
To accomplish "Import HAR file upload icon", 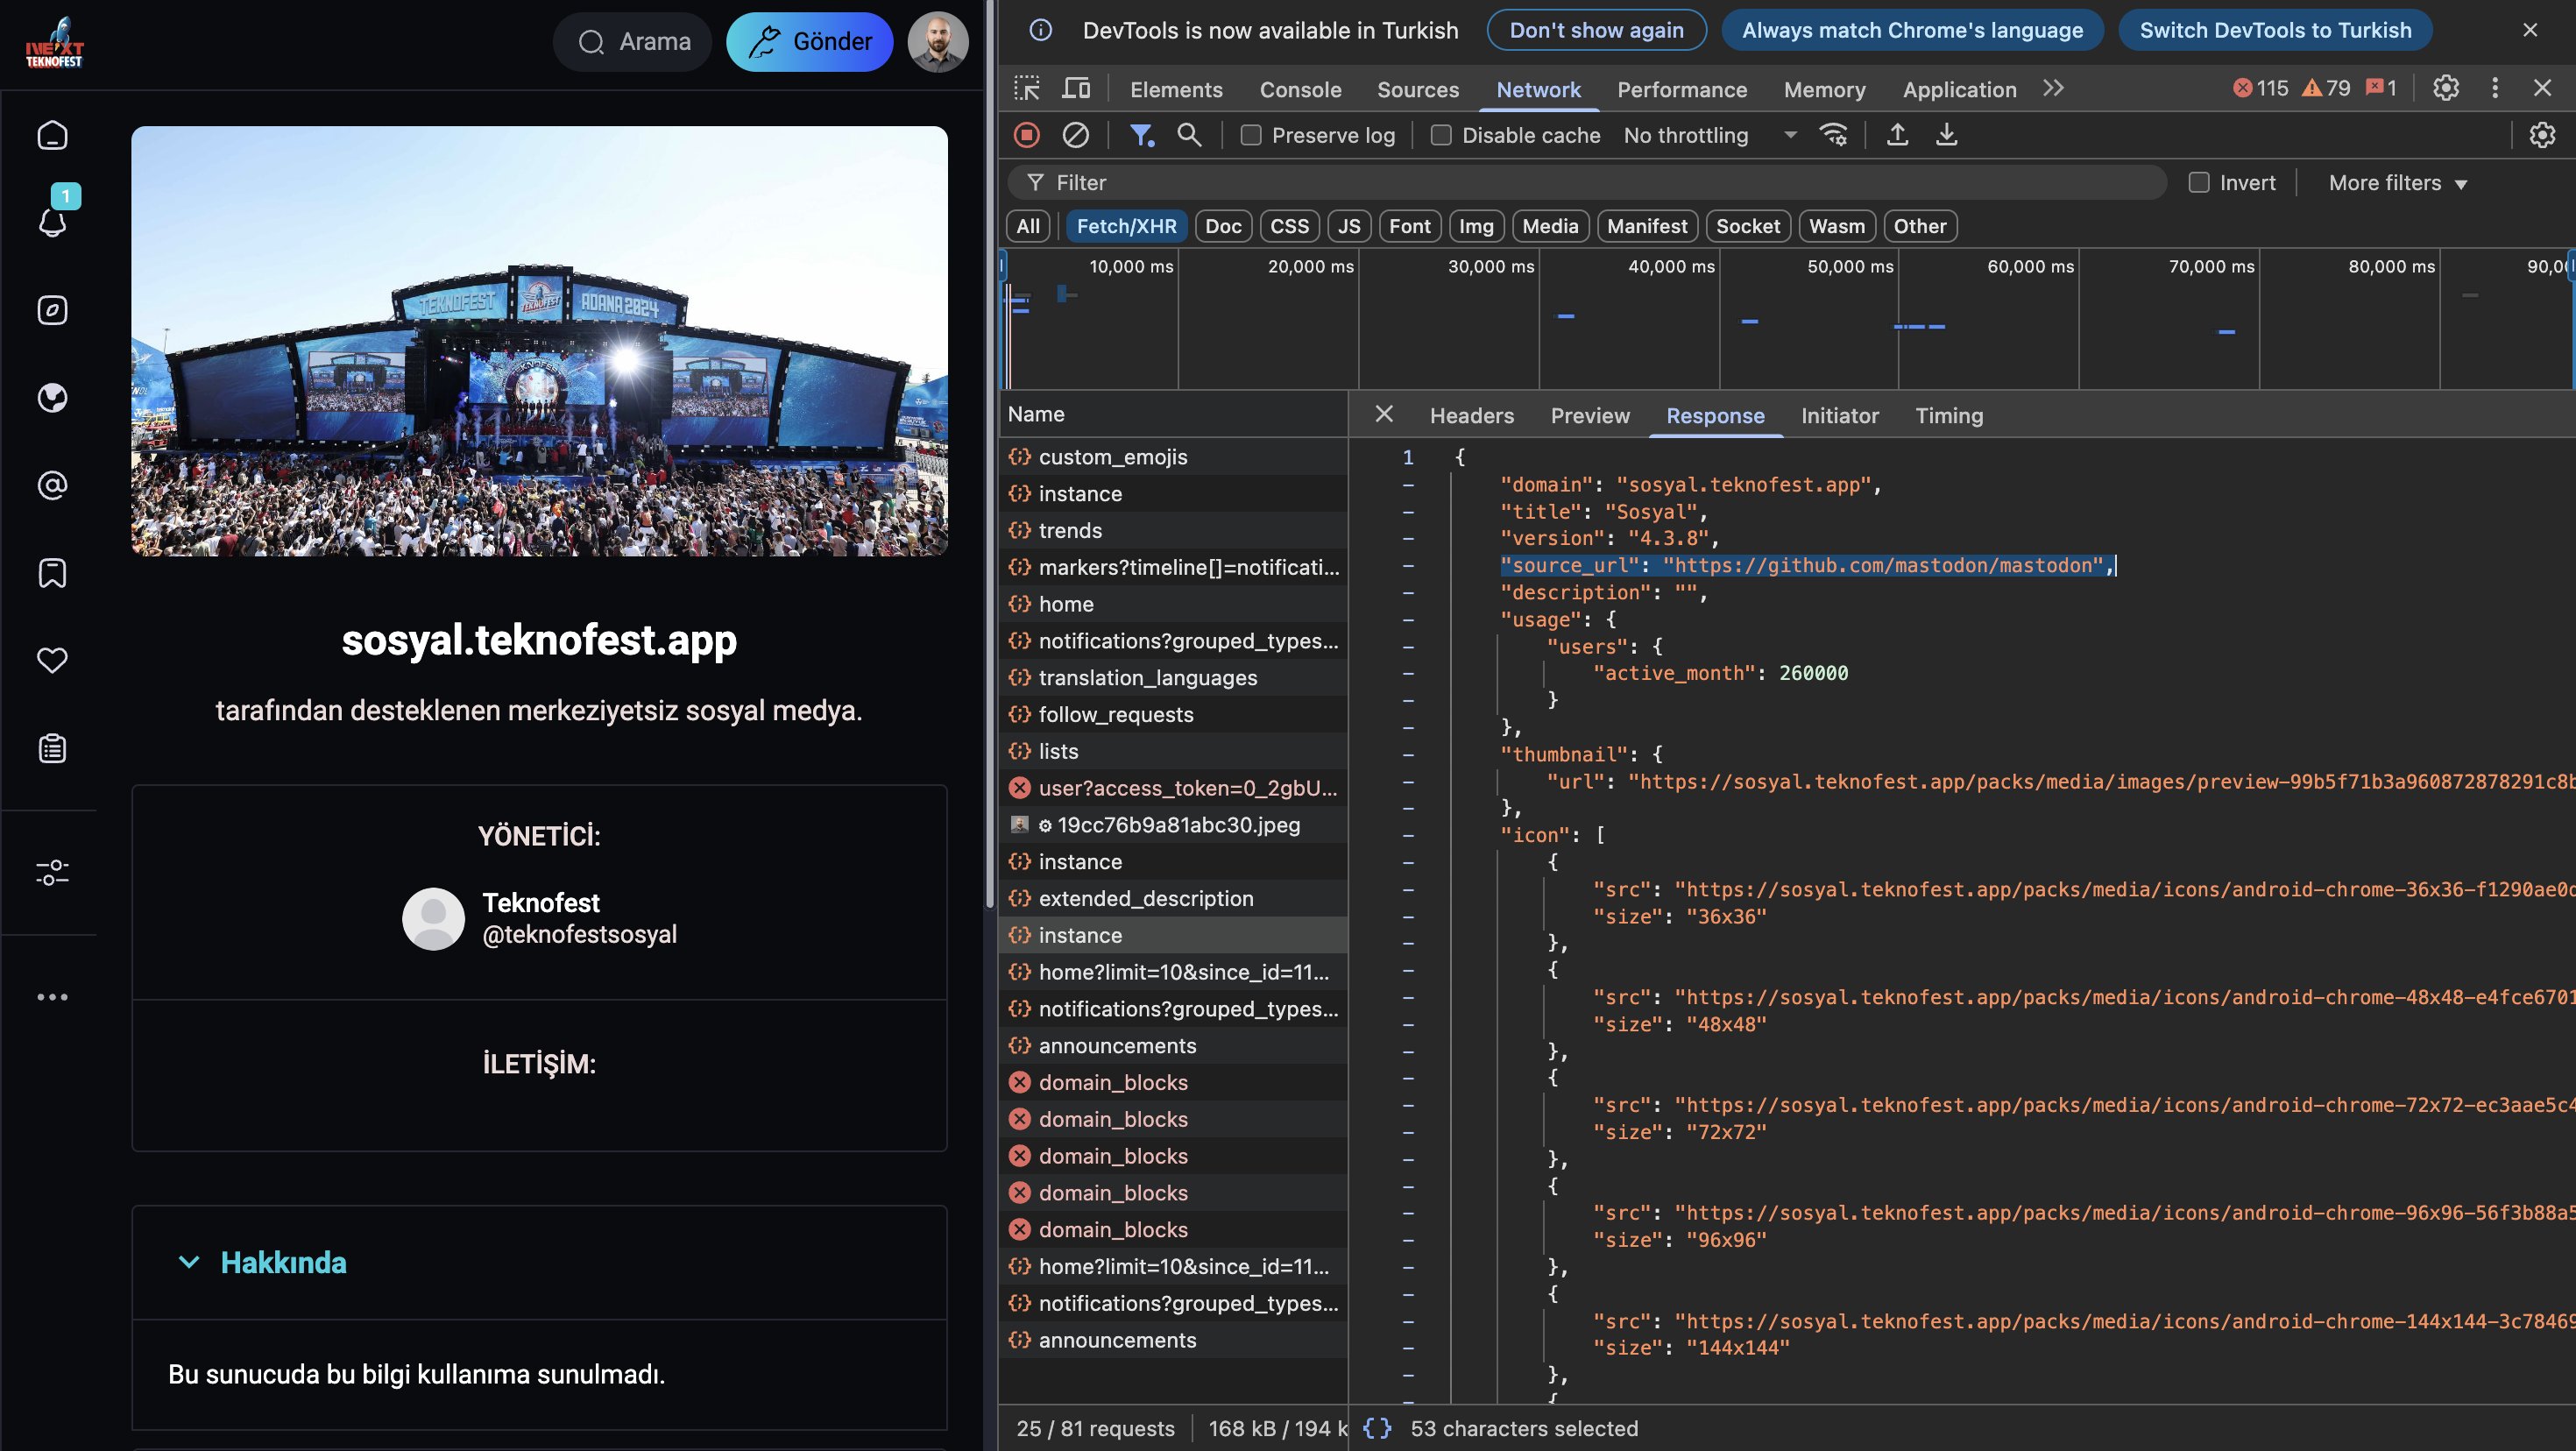I will coord(1897,135).
